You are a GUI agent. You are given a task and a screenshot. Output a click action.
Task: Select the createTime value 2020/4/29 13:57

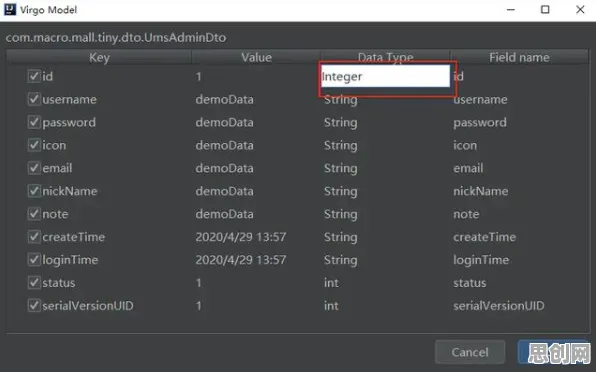pos(241,237)
